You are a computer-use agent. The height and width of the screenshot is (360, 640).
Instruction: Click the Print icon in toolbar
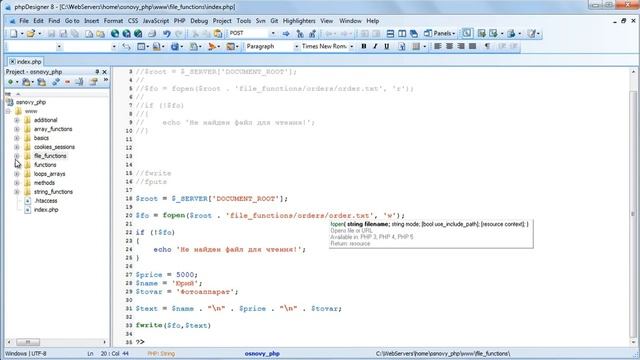152,33
